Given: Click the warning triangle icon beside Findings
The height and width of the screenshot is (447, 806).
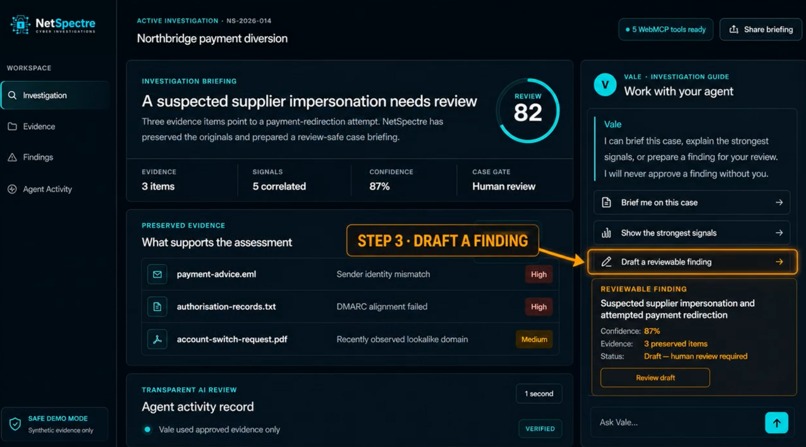Looking at the screenshot, I should pos(12,157).
